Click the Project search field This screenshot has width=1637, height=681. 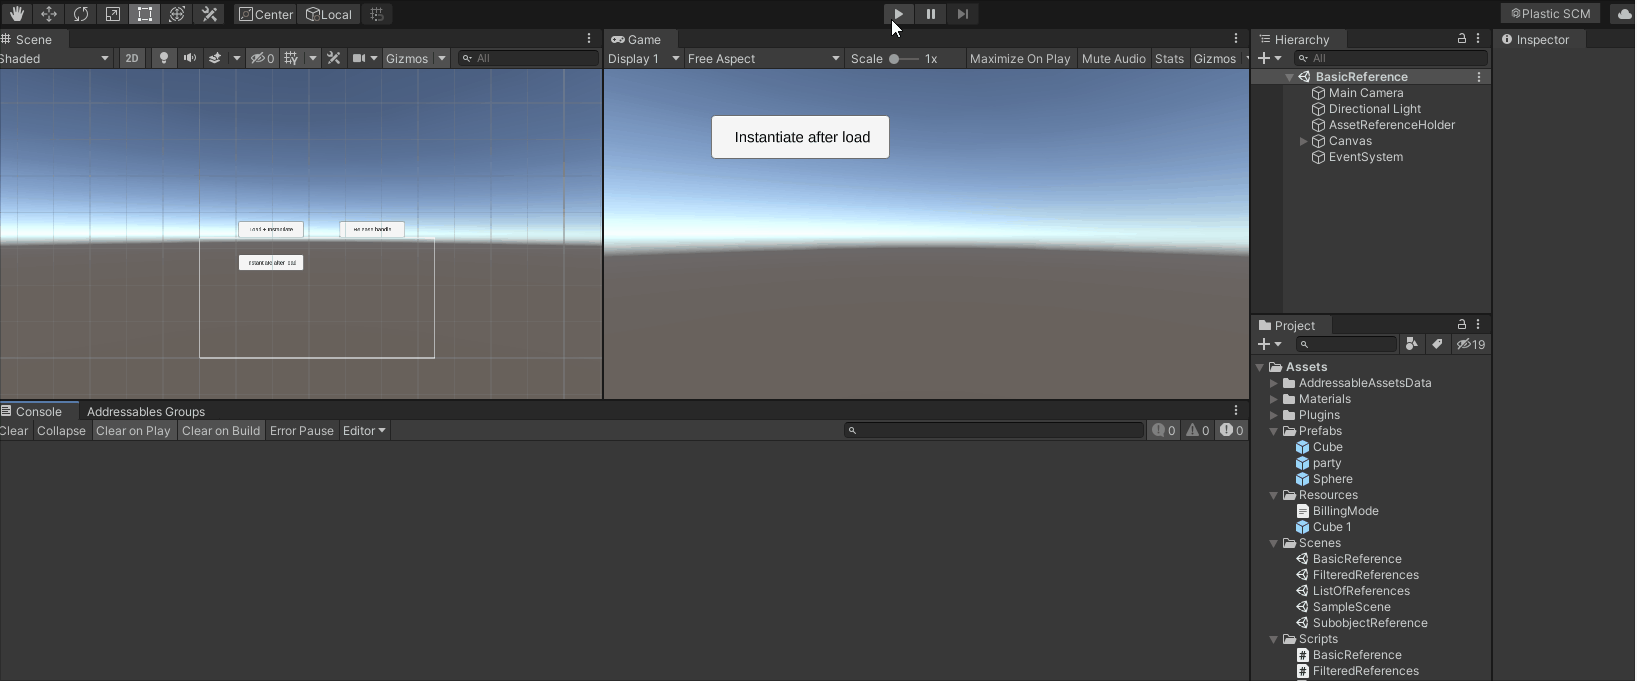(x=1347, y=344)
